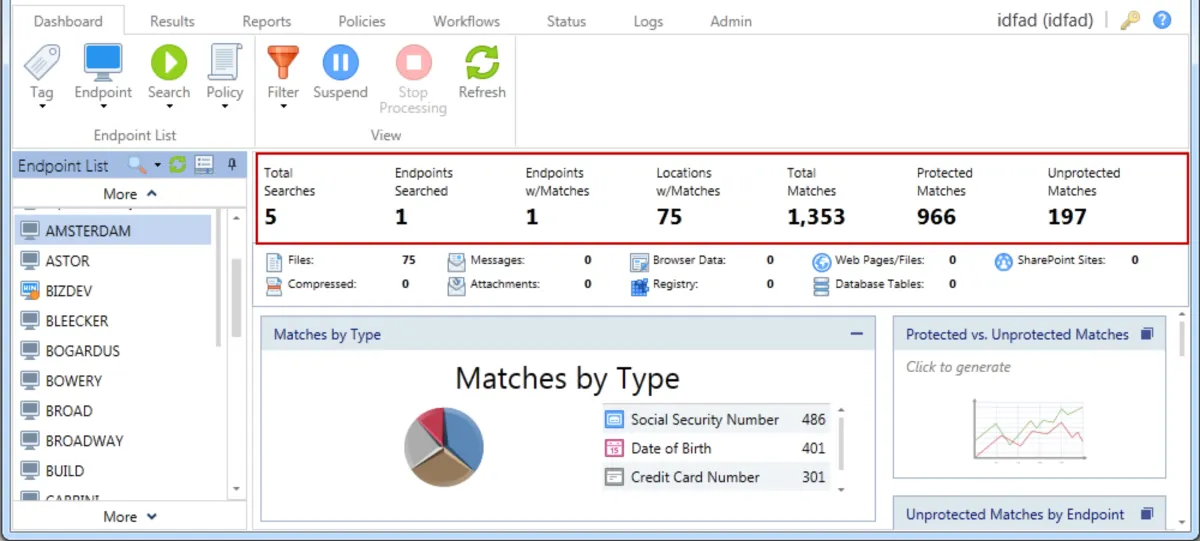Click the Stop Processing icon
Image resolution: width=1200 pixels, height=541 pixels.
[413, 62]
